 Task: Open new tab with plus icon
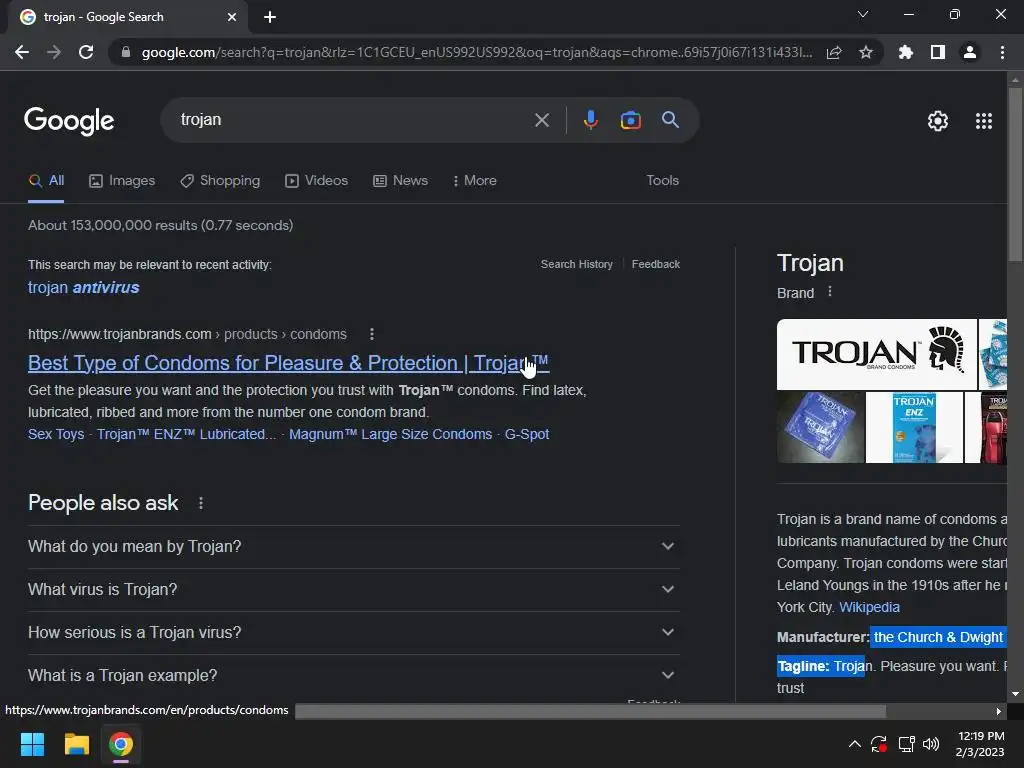pyautogui.click(x=270, y=17)
